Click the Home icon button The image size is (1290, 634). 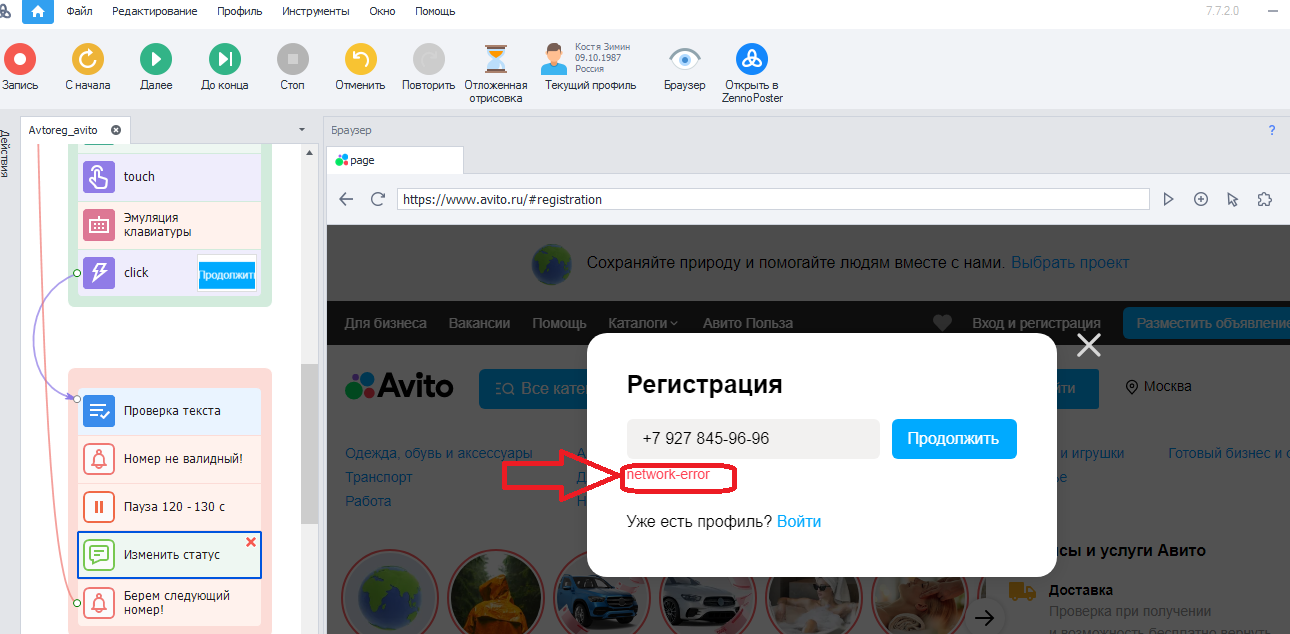click(x=38, y=12)
